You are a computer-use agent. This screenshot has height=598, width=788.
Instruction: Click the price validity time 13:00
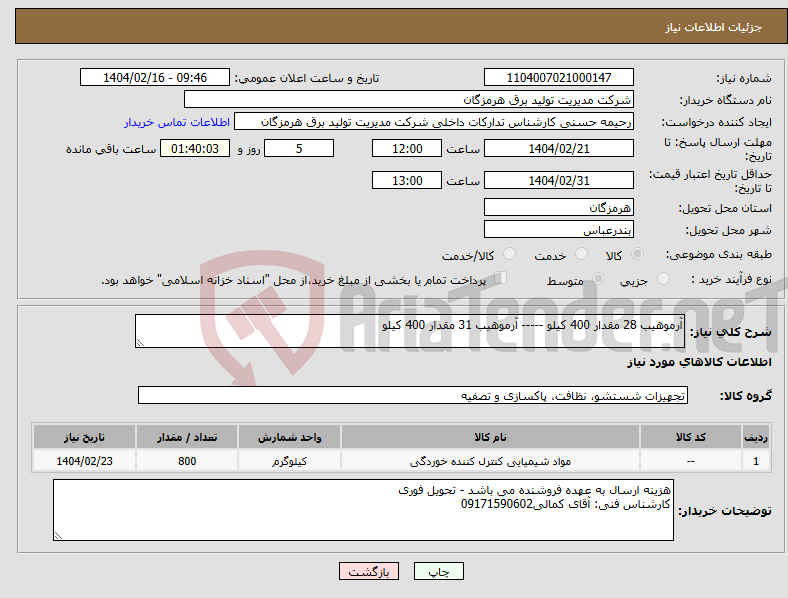tap(407, 180)
